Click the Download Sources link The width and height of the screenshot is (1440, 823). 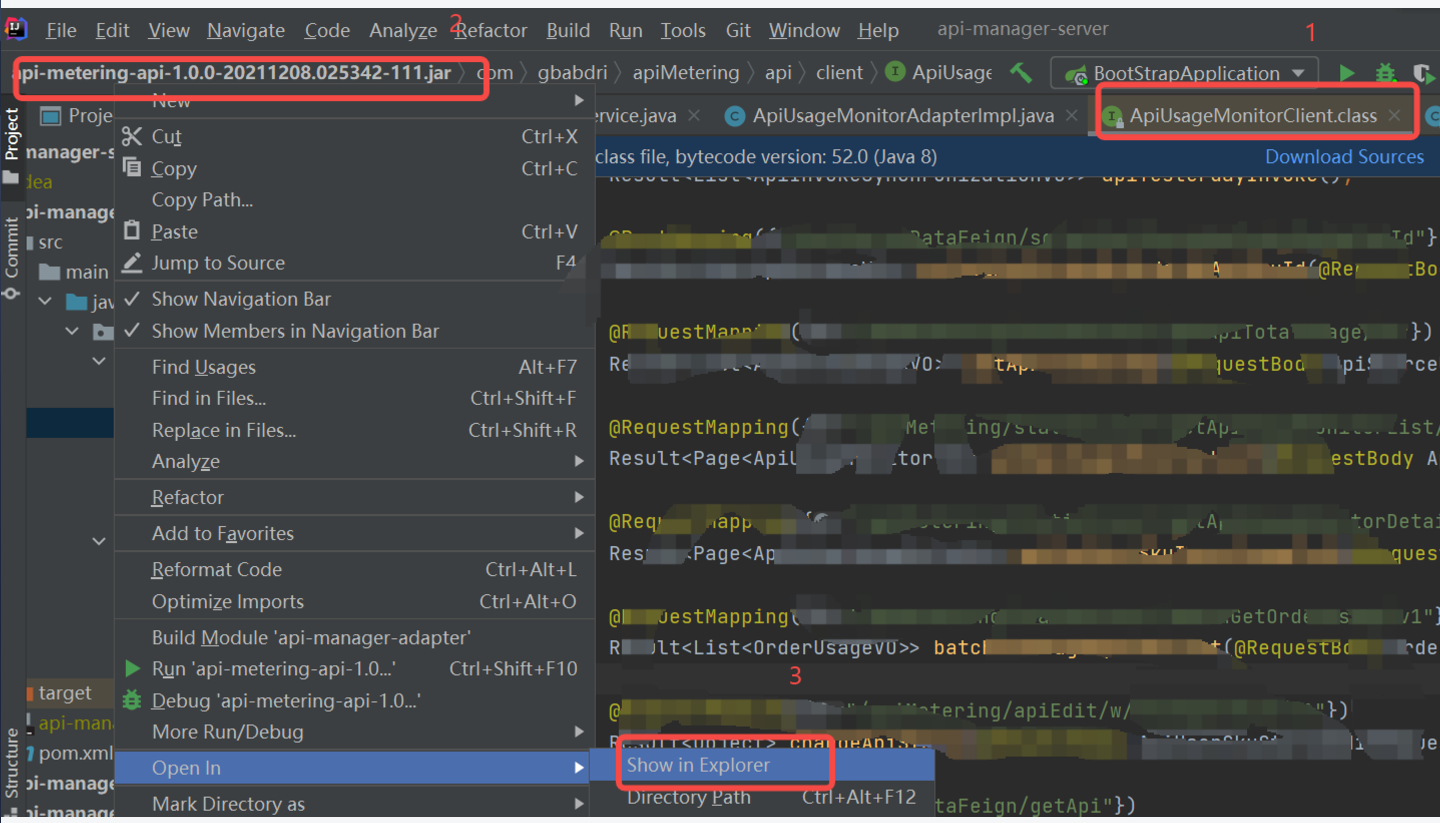(x=1344, y=156)
